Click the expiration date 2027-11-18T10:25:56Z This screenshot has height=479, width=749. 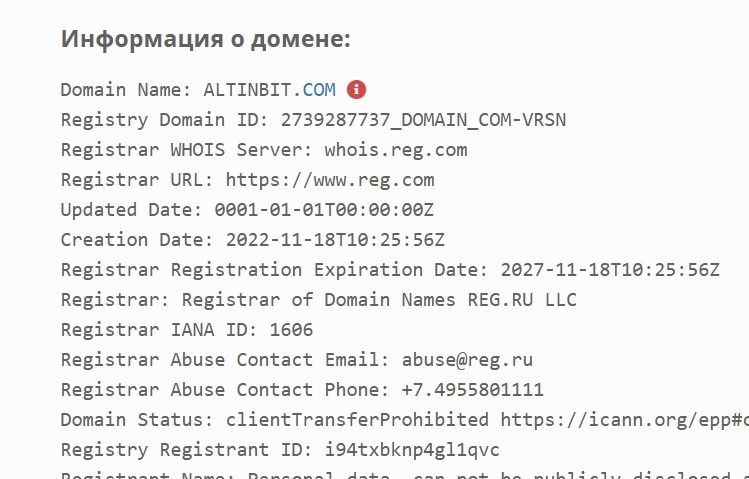click(x=610, y=270)
